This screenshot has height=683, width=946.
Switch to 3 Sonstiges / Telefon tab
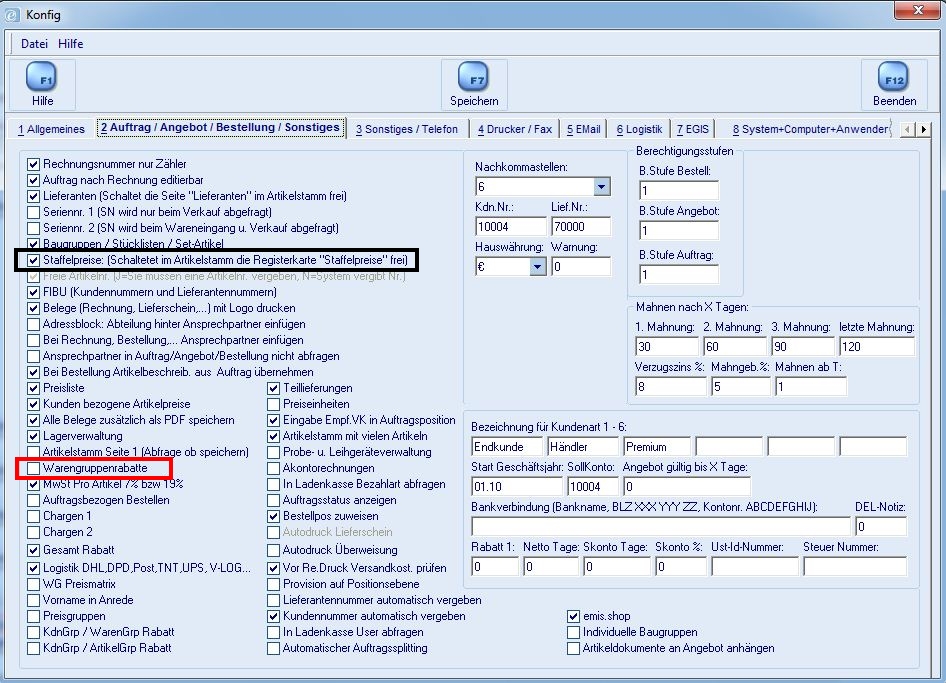(407, 129)
